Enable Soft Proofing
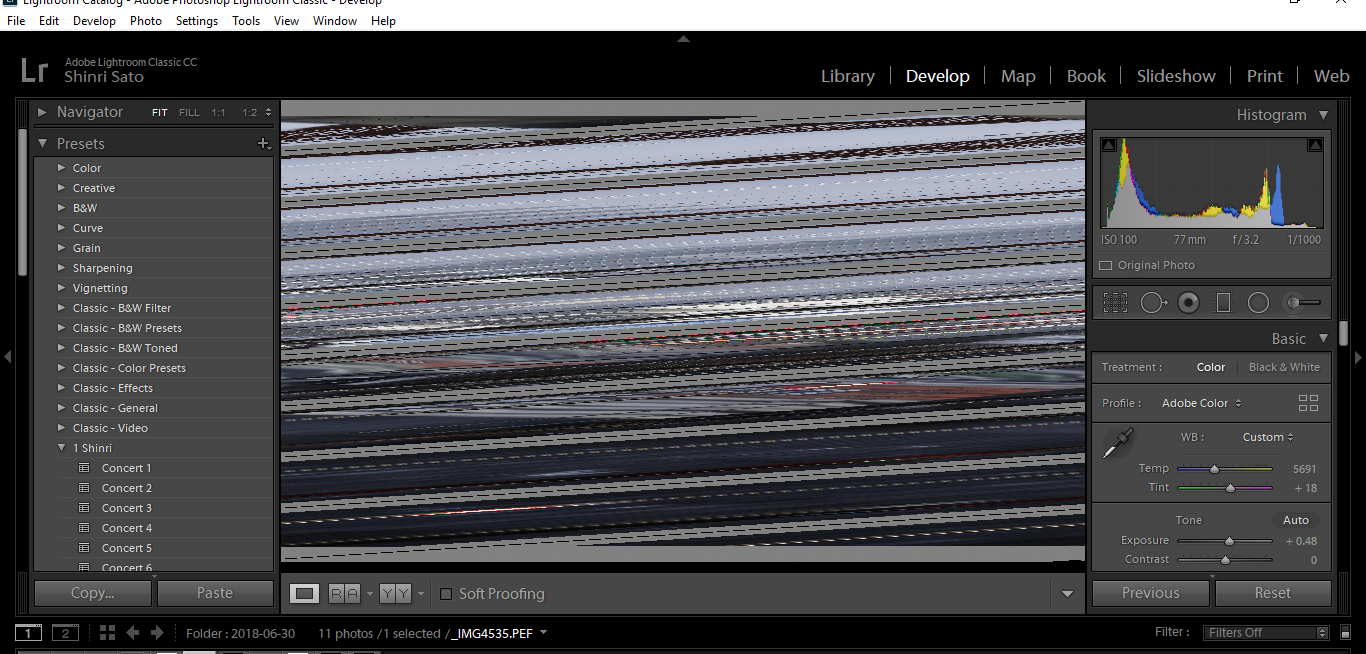Image resolution: width=1366 pixels, height=654 pixels. point(445,593)
